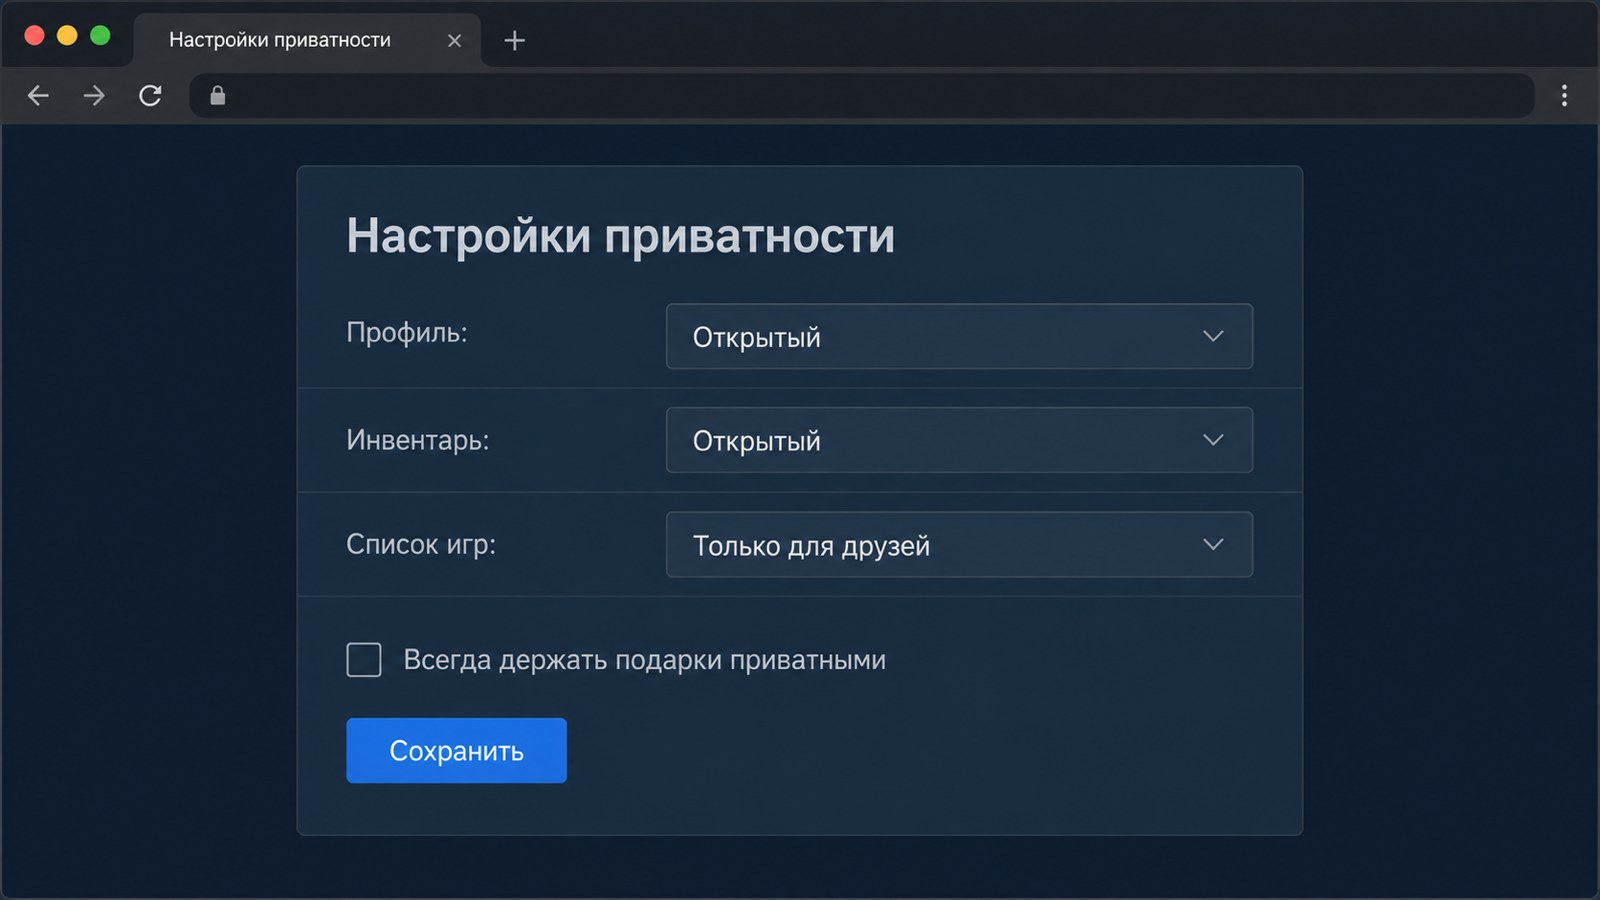Viewport: 1600px width, 900px height.
Task: Click the Профиль: label
Action: point(406,333)
